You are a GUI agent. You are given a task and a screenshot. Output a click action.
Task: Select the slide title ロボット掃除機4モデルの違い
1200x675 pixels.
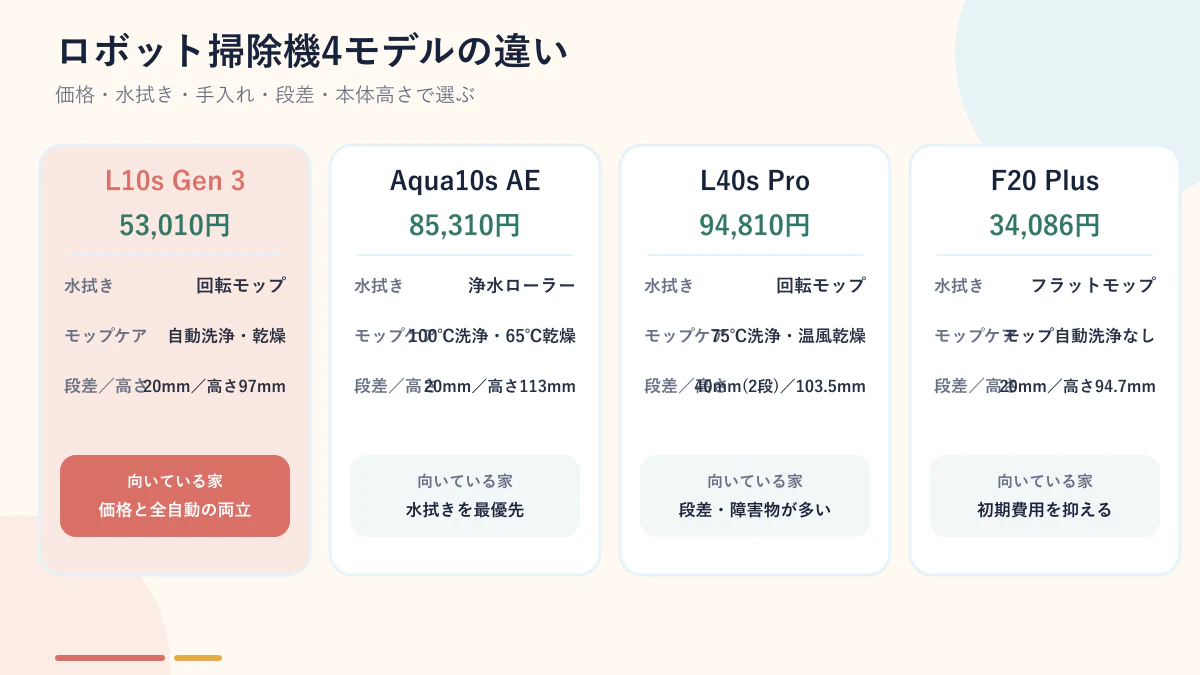[x=312, y=51]
